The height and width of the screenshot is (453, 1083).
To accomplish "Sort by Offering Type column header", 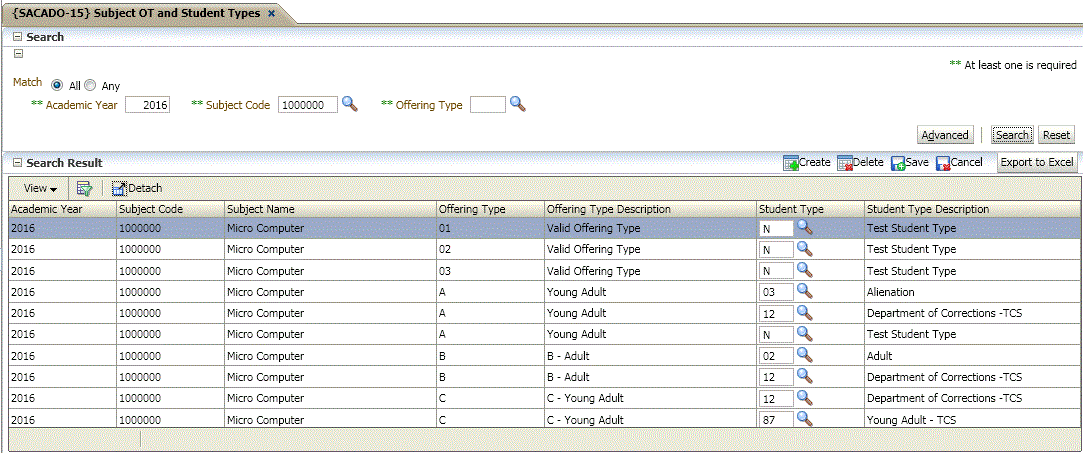I will click(x=490, y=209).
